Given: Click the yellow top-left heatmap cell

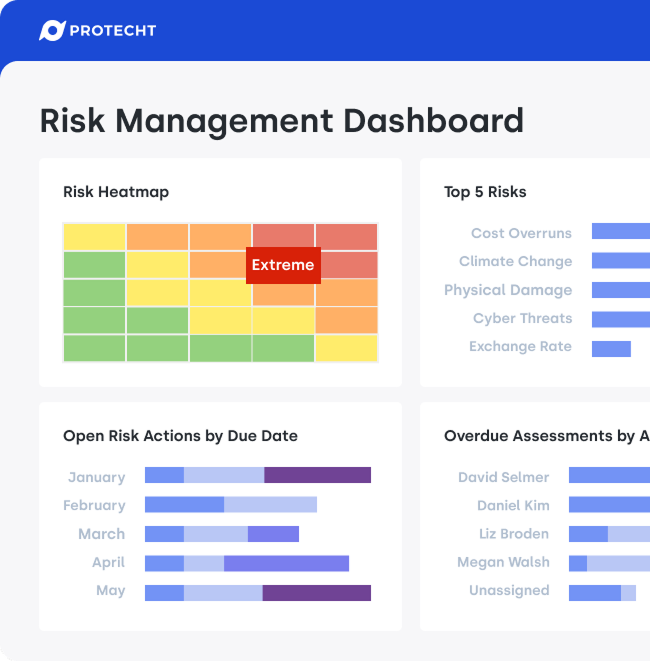Looking at the screenshot, I should [94, 237].
